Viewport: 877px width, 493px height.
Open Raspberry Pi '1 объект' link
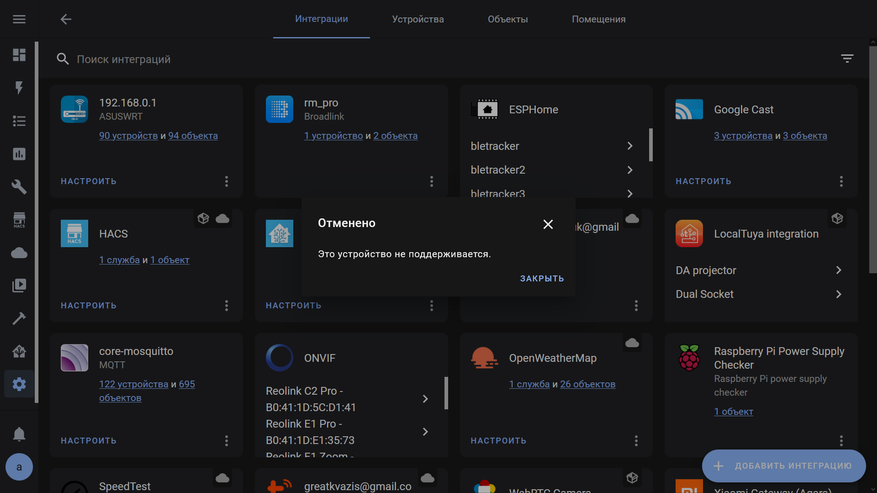(733, 412)
